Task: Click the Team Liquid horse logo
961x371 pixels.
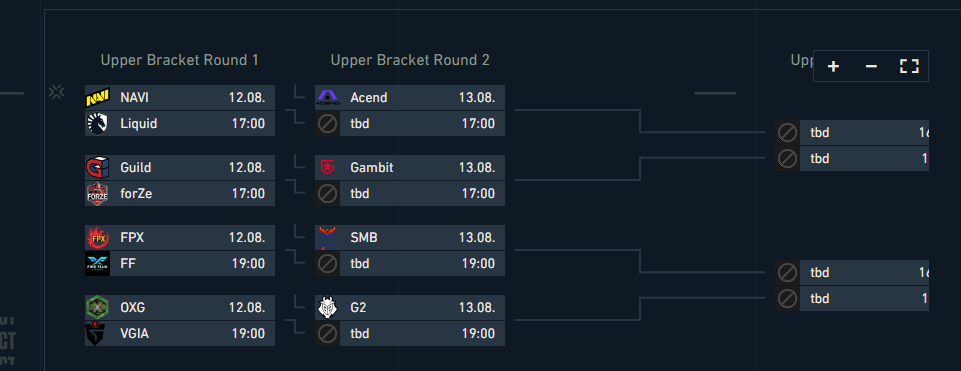Action: (97, 123)
